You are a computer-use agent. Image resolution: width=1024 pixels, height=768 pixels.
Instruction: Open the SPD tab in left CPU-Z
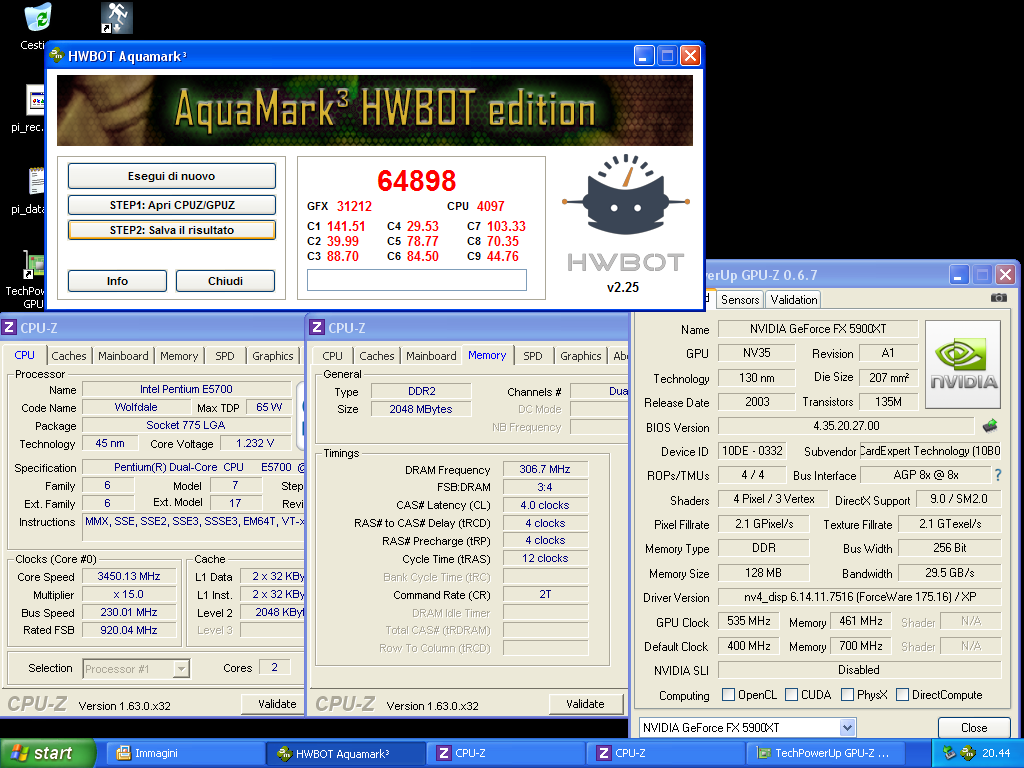point(225,356)
